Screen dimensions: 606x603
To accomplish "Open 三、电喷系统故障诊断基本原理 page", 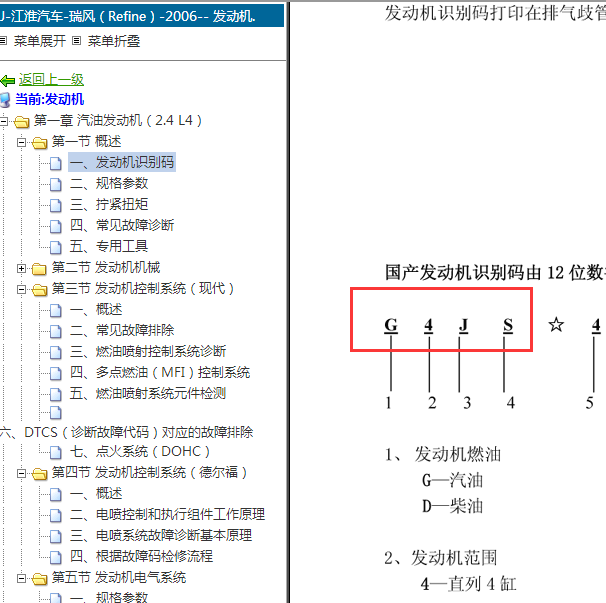I will tap(161, 535).
